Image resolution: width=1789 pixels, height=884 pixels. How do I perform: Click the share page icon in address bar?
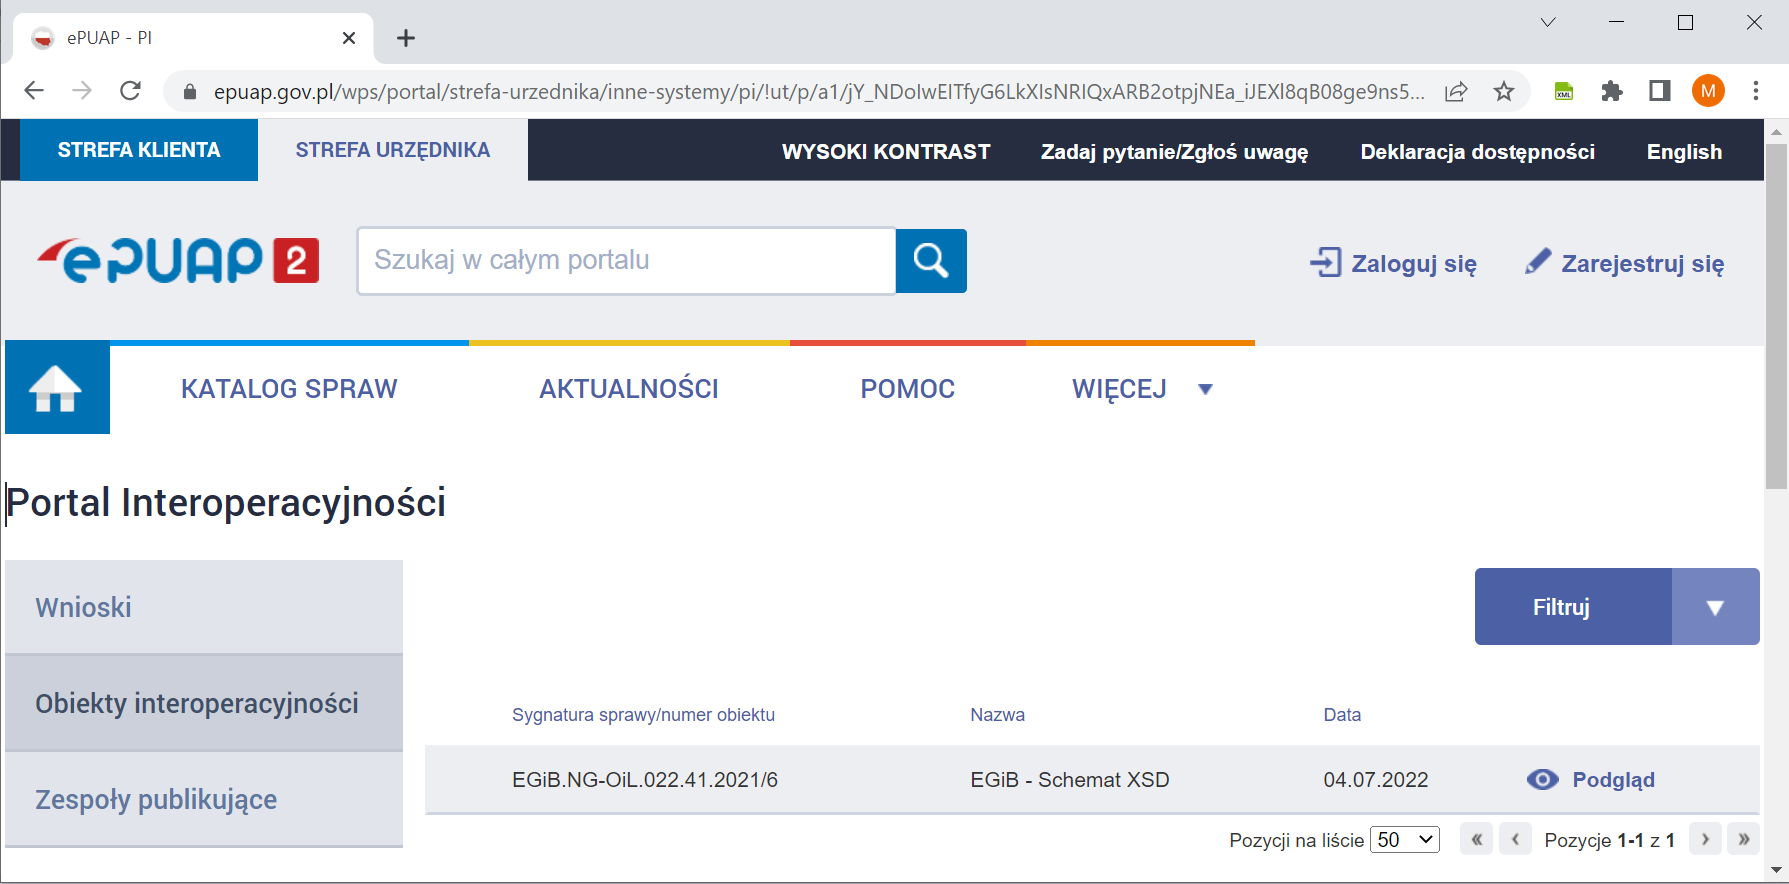click(1456, 92)
